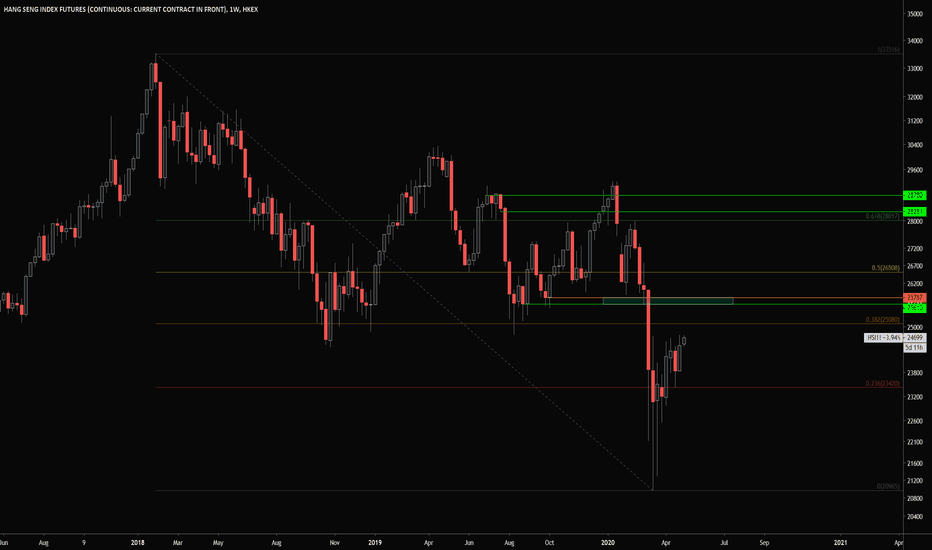Click the 31200 price axis tick

coord(914,121)
